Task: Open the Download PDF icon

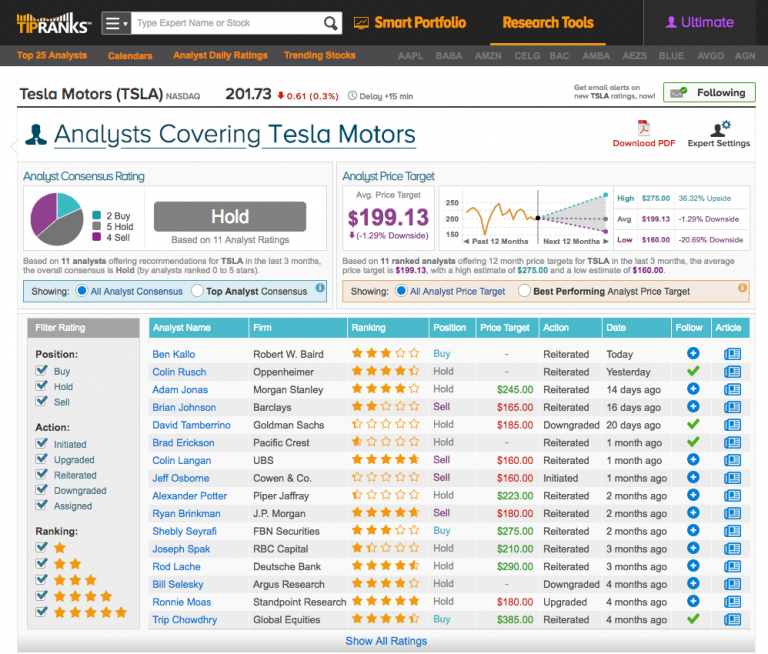Action: [644, 128]
